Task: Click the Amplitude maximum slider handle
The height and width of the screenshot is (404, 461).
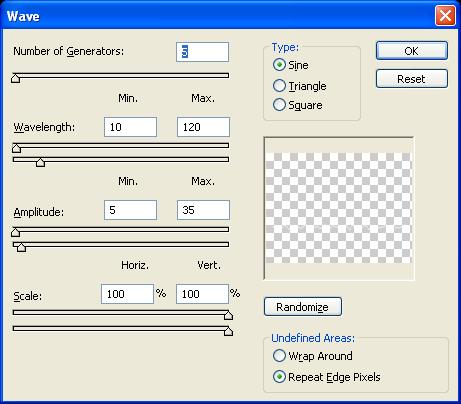Action: [21, 247]
